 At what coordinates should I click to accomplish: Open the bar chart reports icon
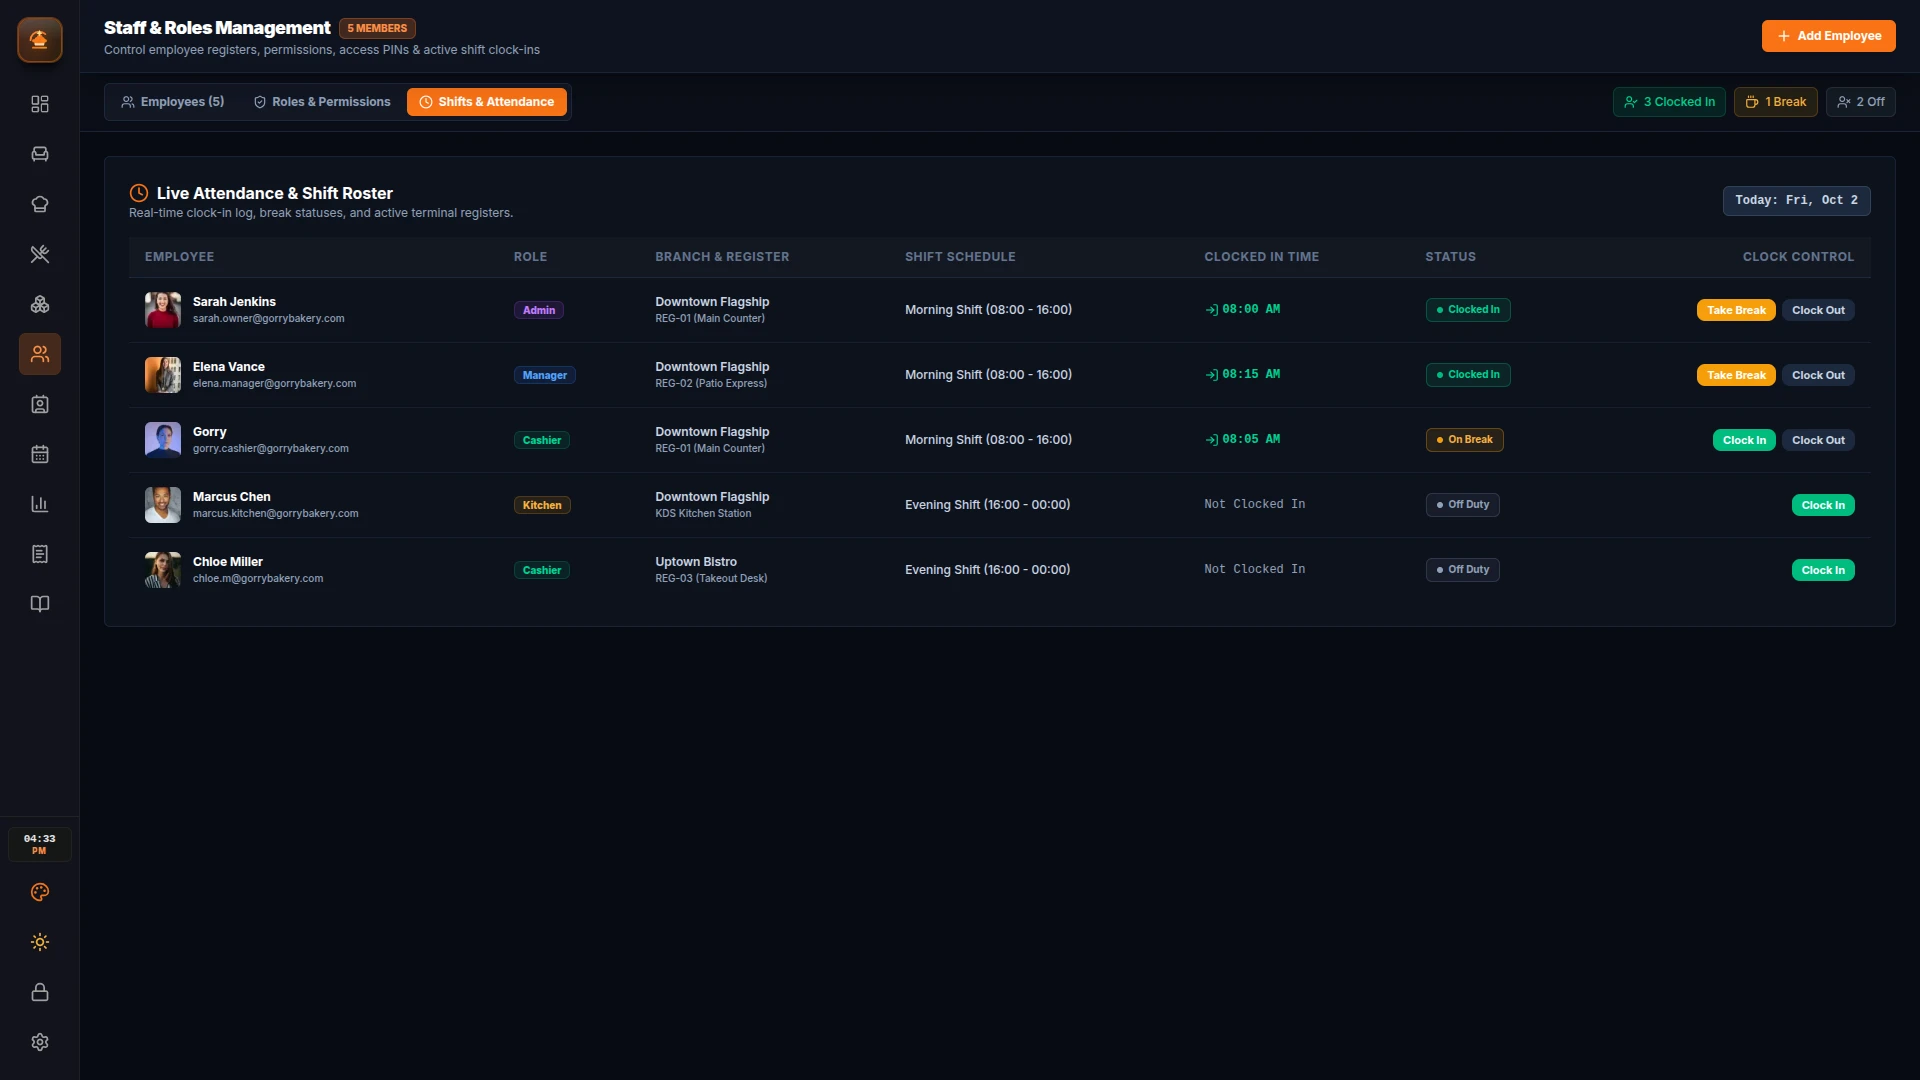40,504
